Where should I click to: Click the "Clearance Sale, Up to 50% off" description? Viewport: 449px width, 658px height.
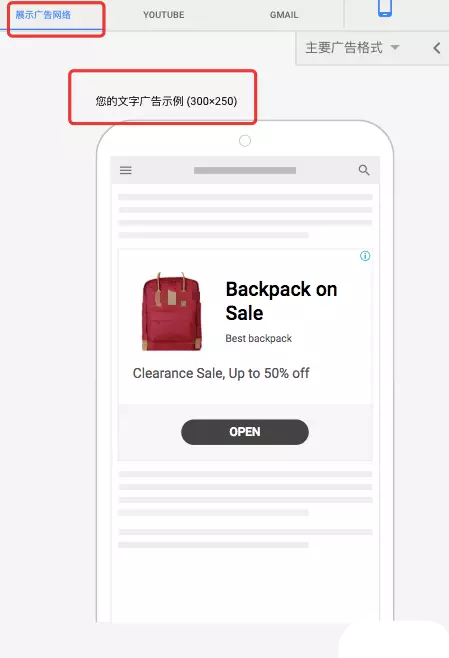[221, 373]
